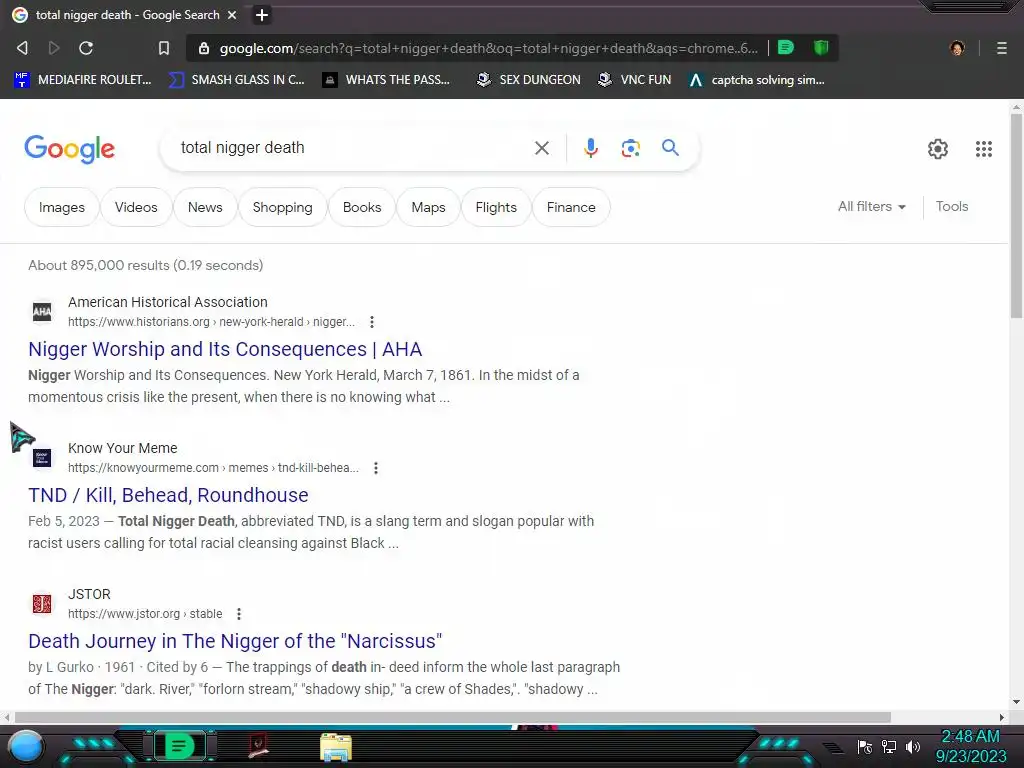Click the browser address bar URL

tap(488, 48)
